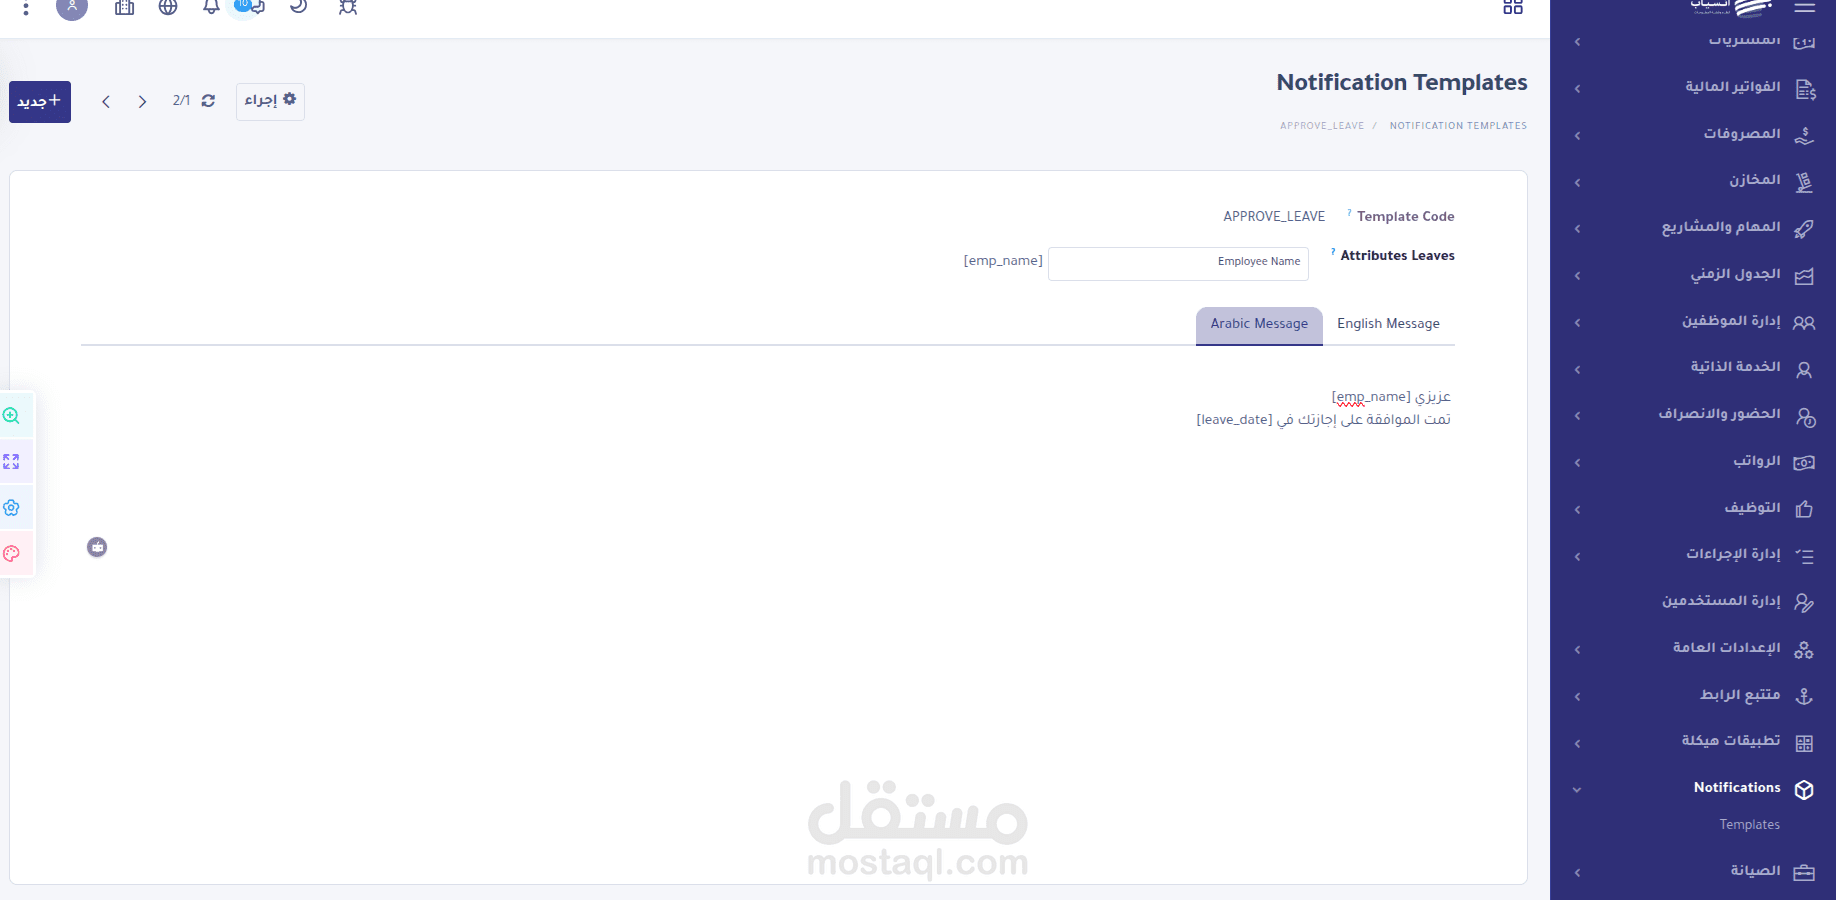Select Templates under the Notifications section
The height and width of the screenshot is (900, 1836).
[x=1749, y=824]
